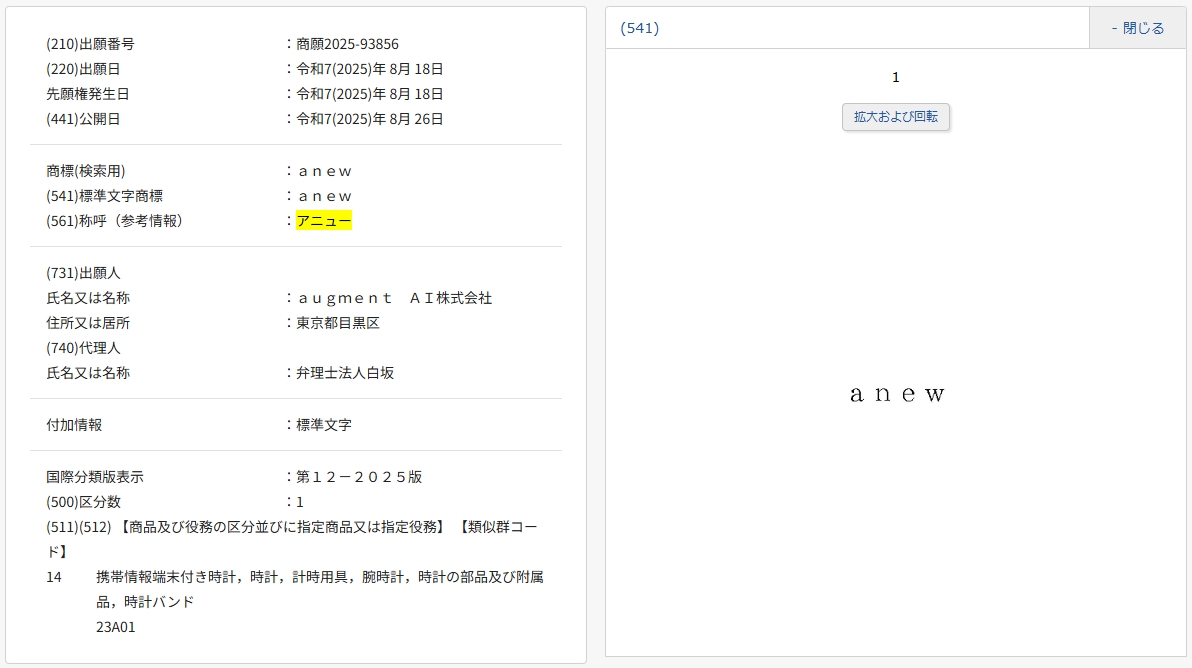Click the 標準文字 value beside 付加情報

324,425
